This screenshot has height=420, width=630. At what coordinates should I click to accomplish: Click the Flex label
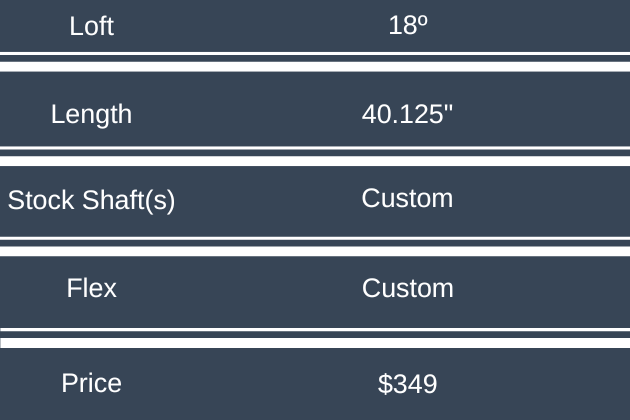(x=91, y=289)
